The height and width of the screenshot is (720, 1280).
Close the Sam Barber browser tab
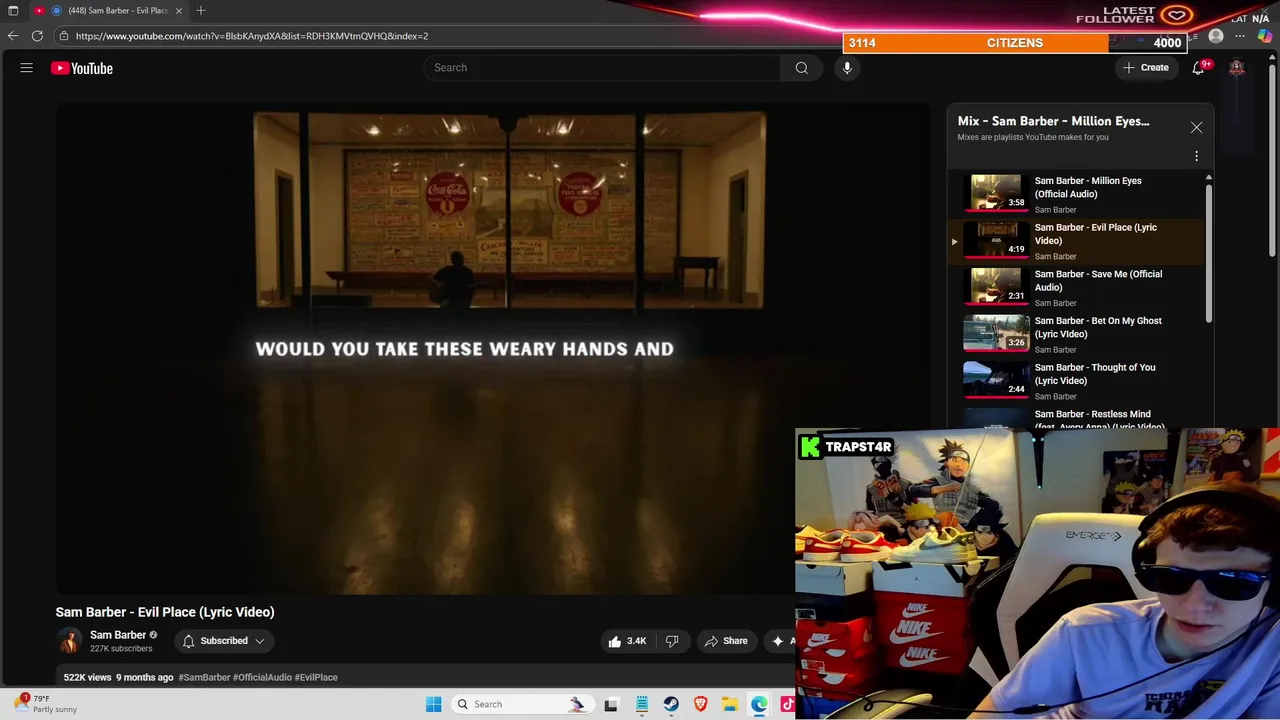pyautogui.click(x=179, y=11)
